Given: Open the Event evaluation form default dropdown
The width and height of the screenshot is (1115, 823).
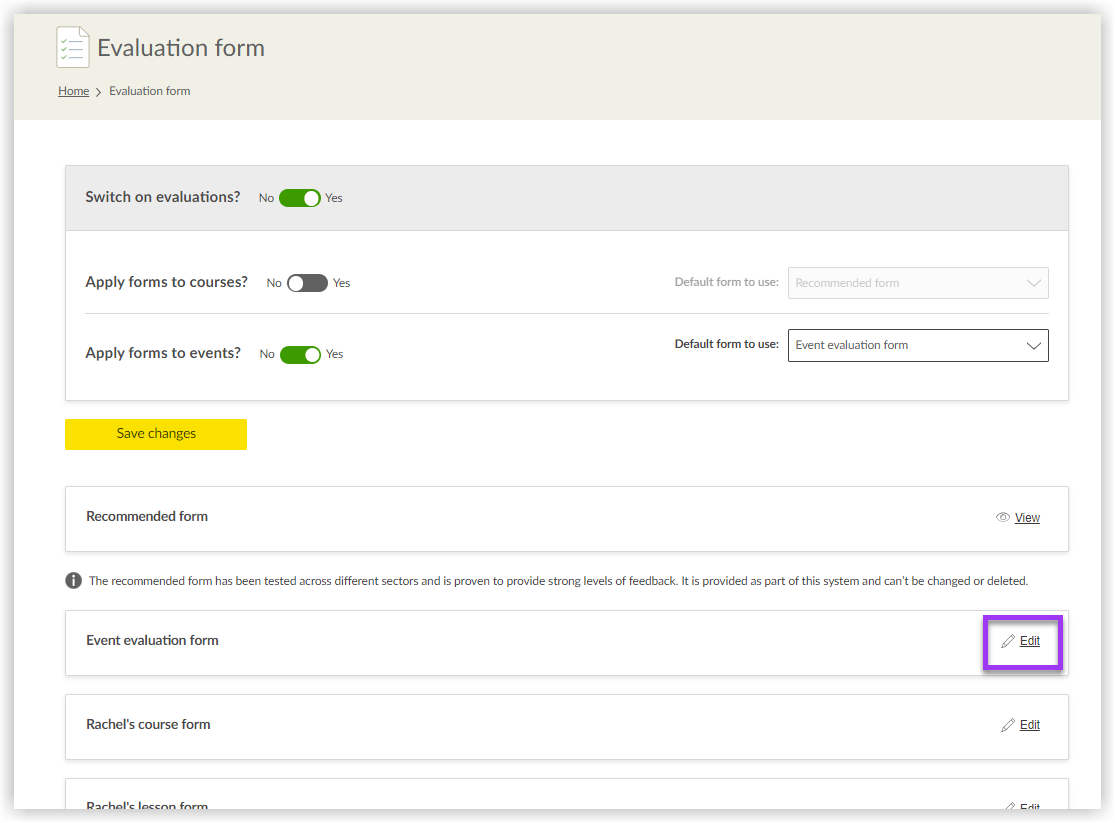Looking at the screenshot, I should pos(917,345).
